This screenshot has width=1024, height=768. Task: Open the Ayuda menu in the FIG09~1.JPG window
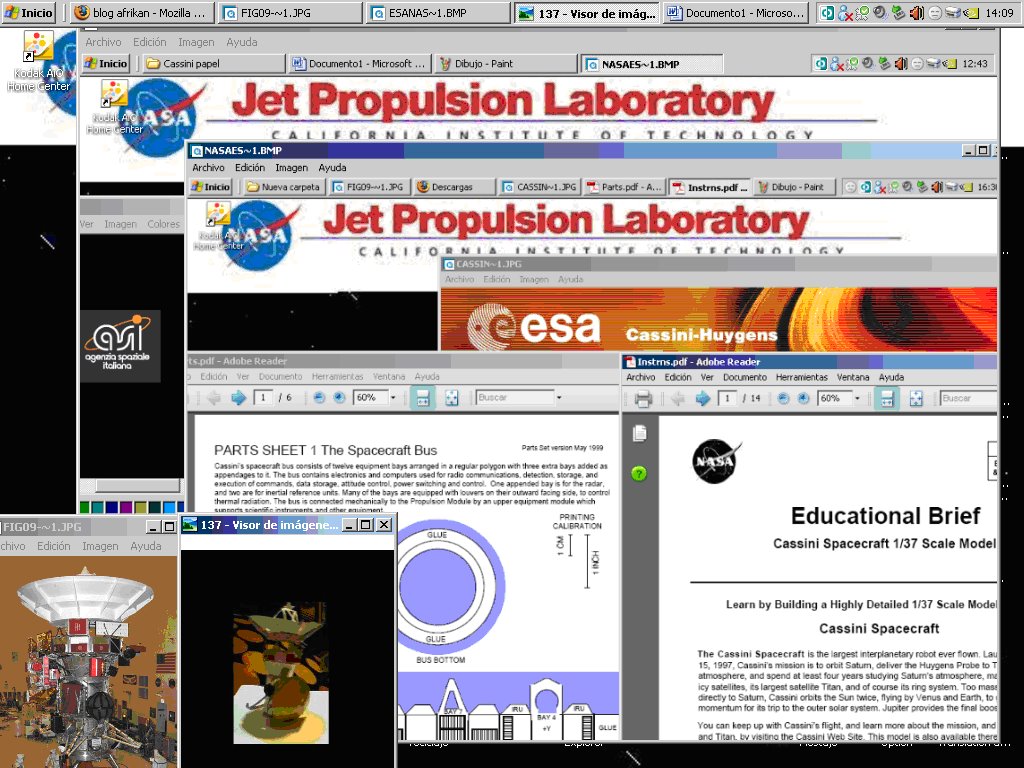click(x=146, y=546)
